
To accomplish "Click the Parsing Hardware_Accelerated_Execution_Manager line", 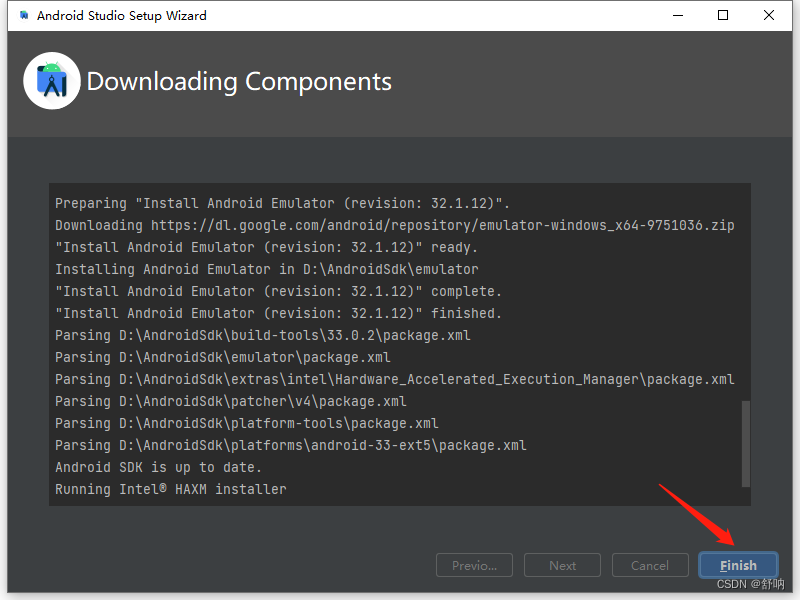I will [394, 379].
